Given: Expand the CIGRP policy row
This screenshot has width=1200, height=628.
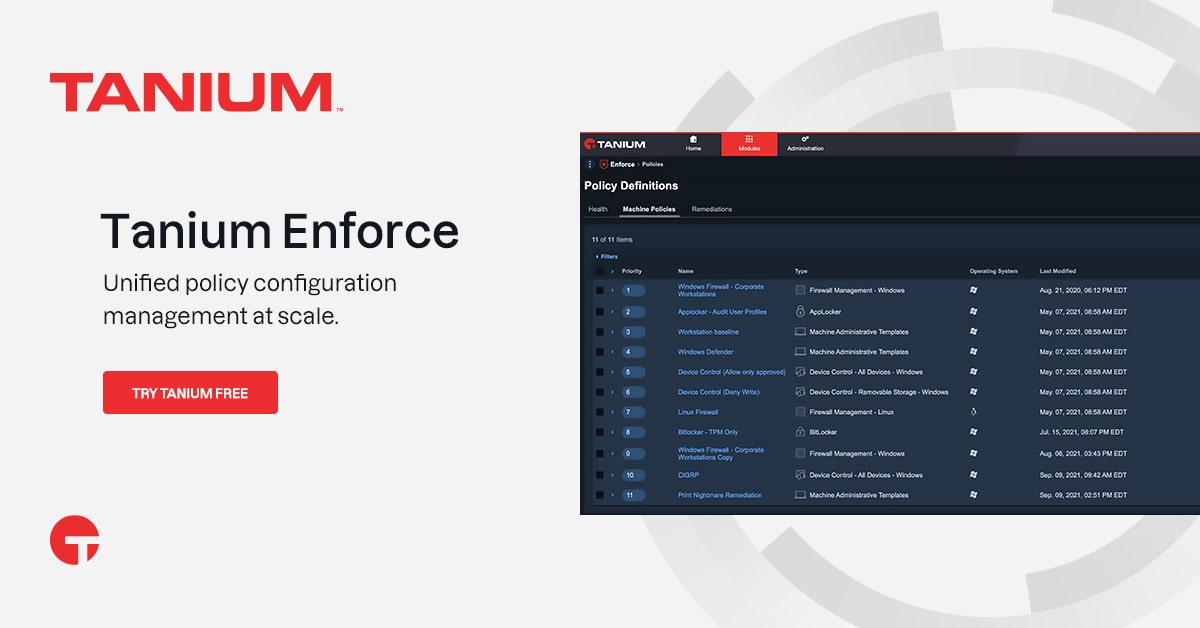Looking at the screenshot, I should pyautogui.click(x=612, y=474).
